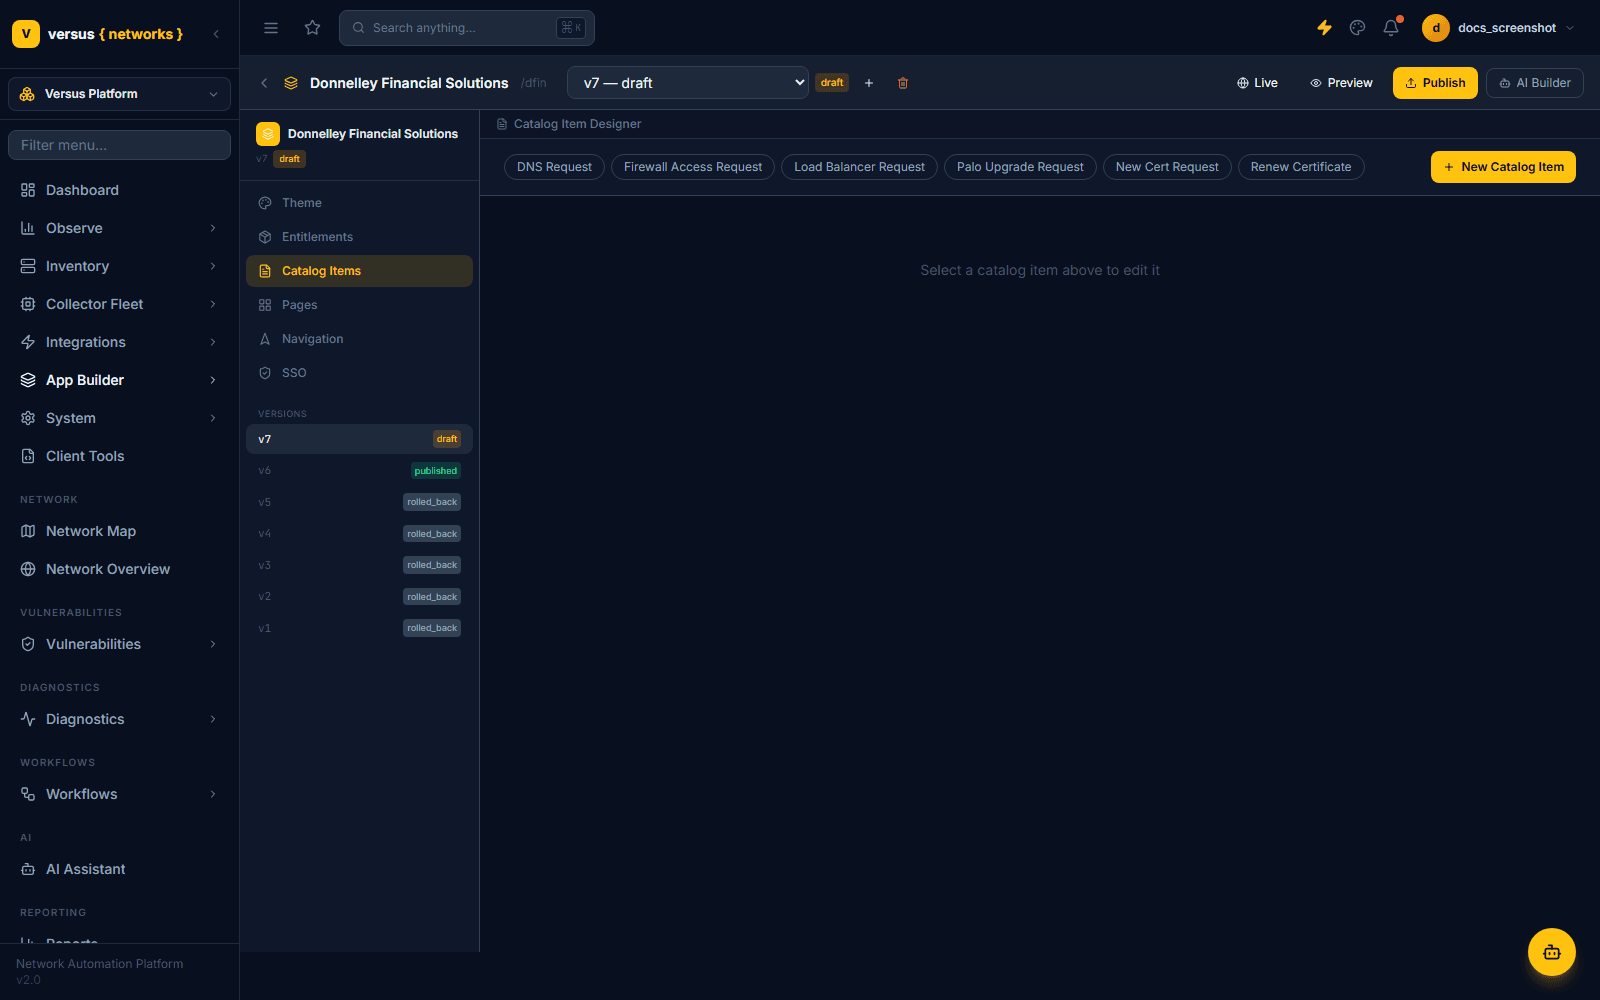1600x1000 pixels.
Task: Open the Versus Platform workspace dropdown
Action: (x=119, y=94)
